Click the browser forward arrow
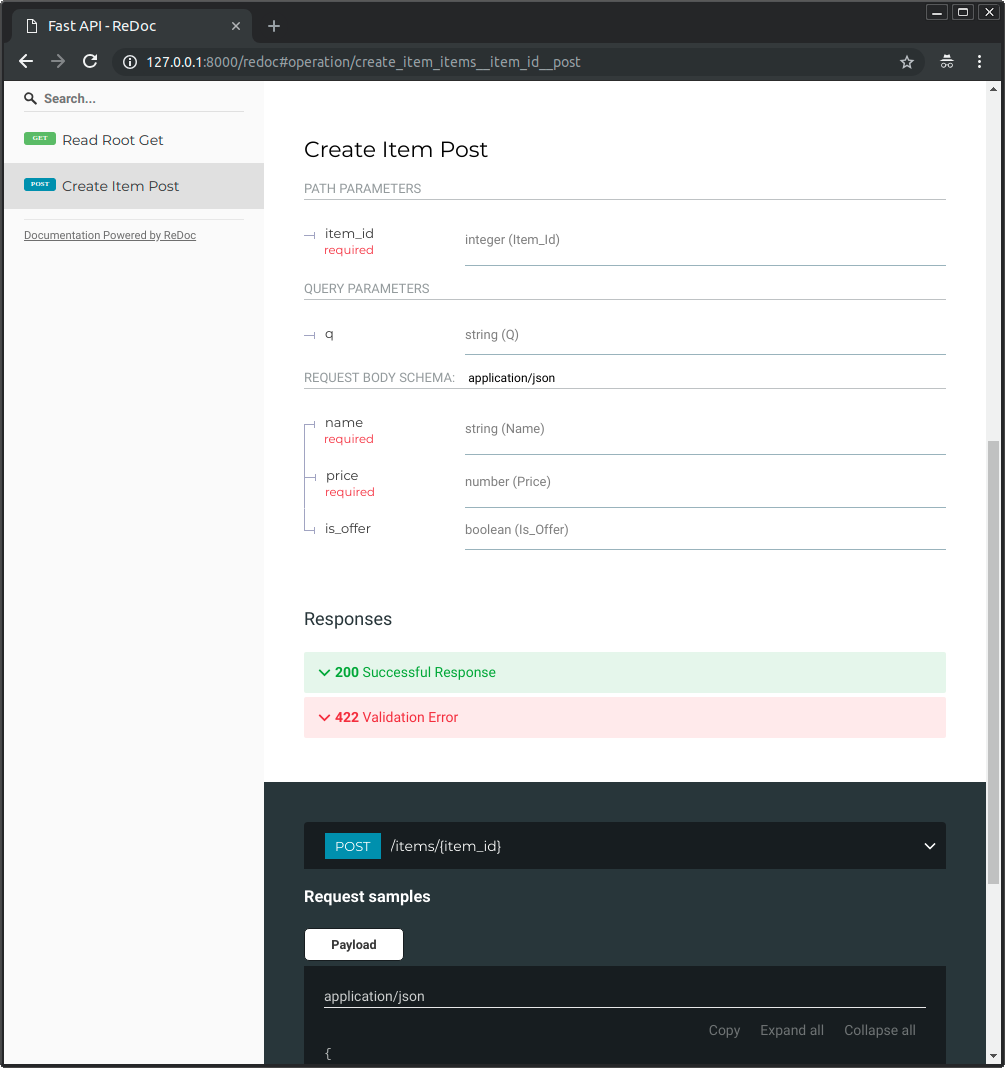 click(58, 62)
